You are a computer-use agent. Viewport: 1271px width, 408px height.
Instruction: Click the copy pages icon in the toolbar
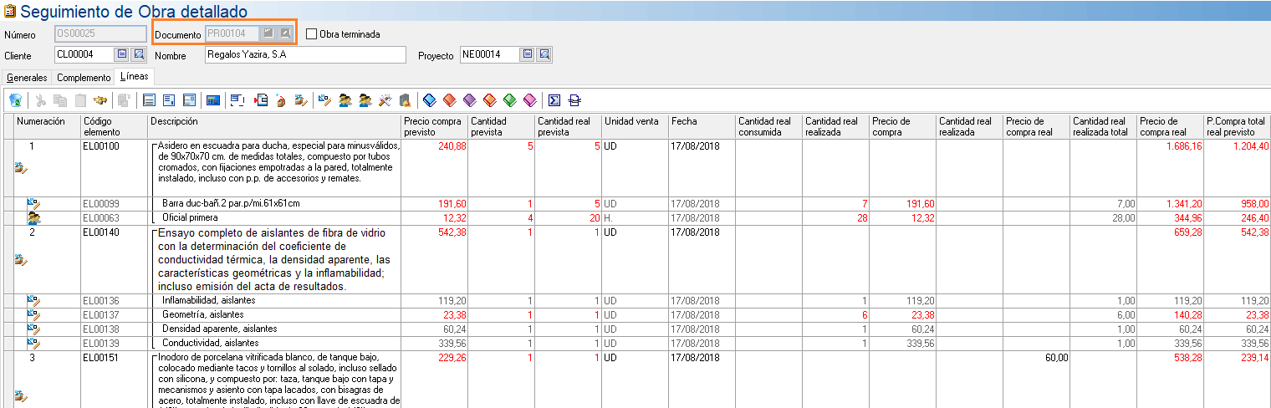pyautogui.click(x=59, y=100)
